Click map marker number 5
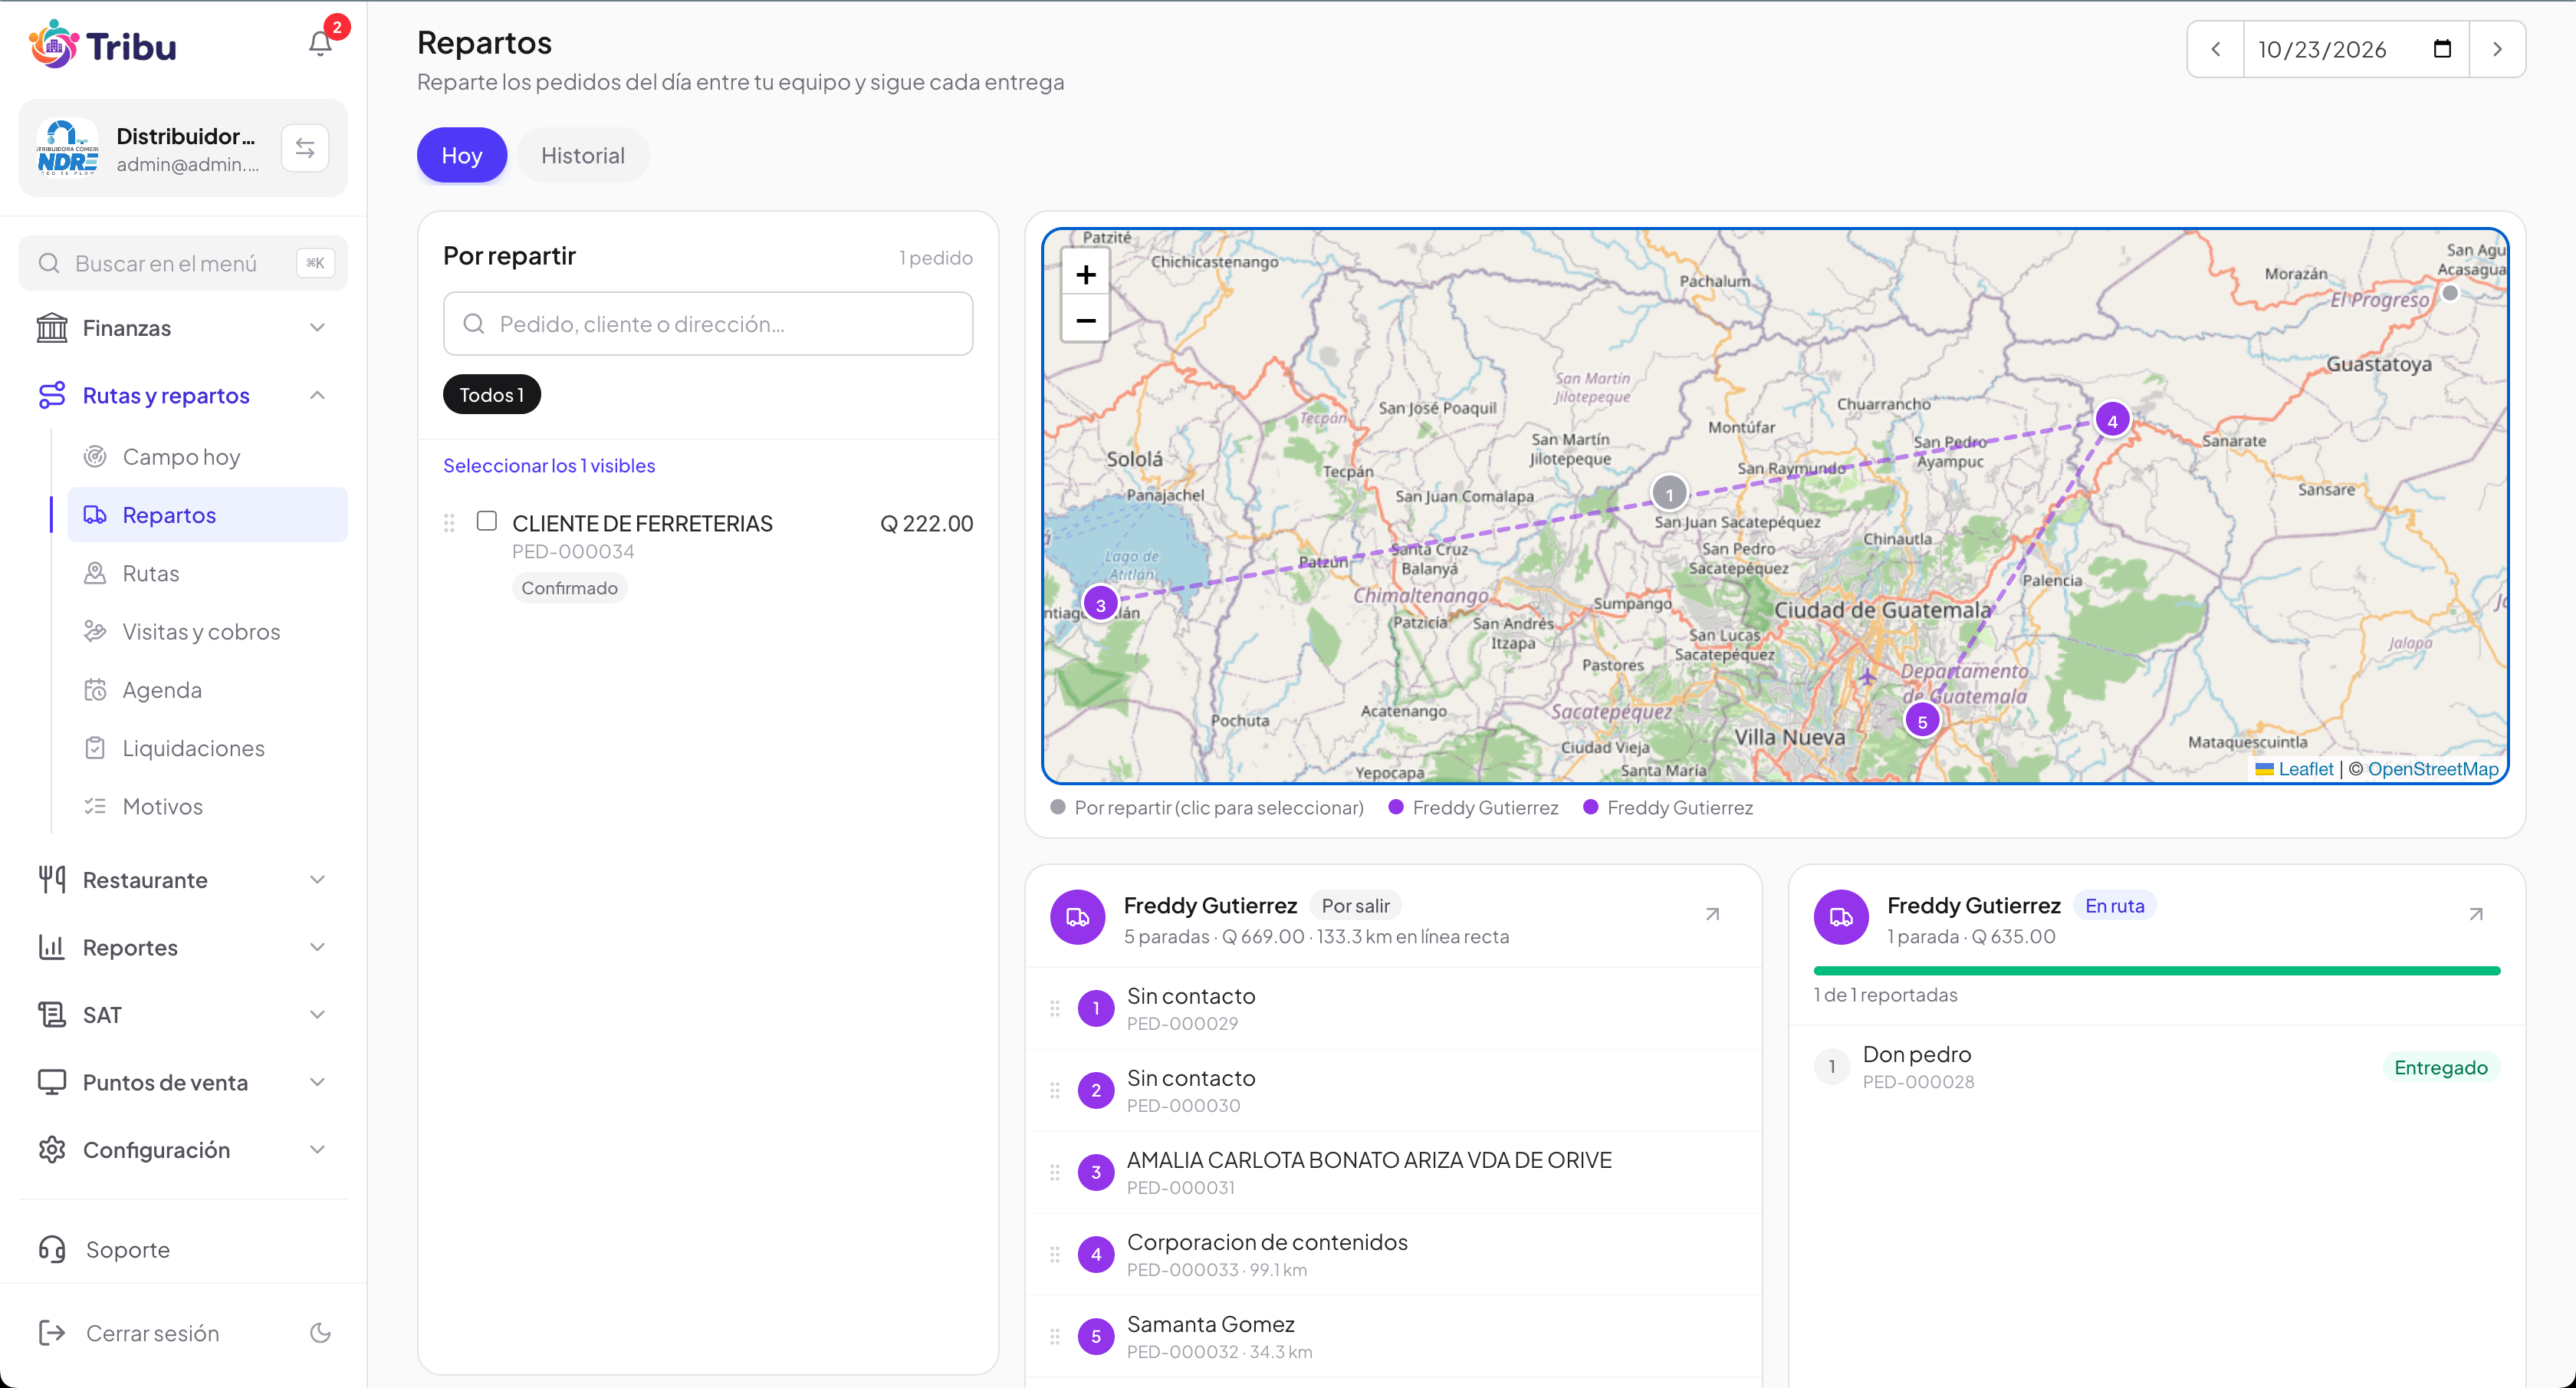 tap(1922, 721)
